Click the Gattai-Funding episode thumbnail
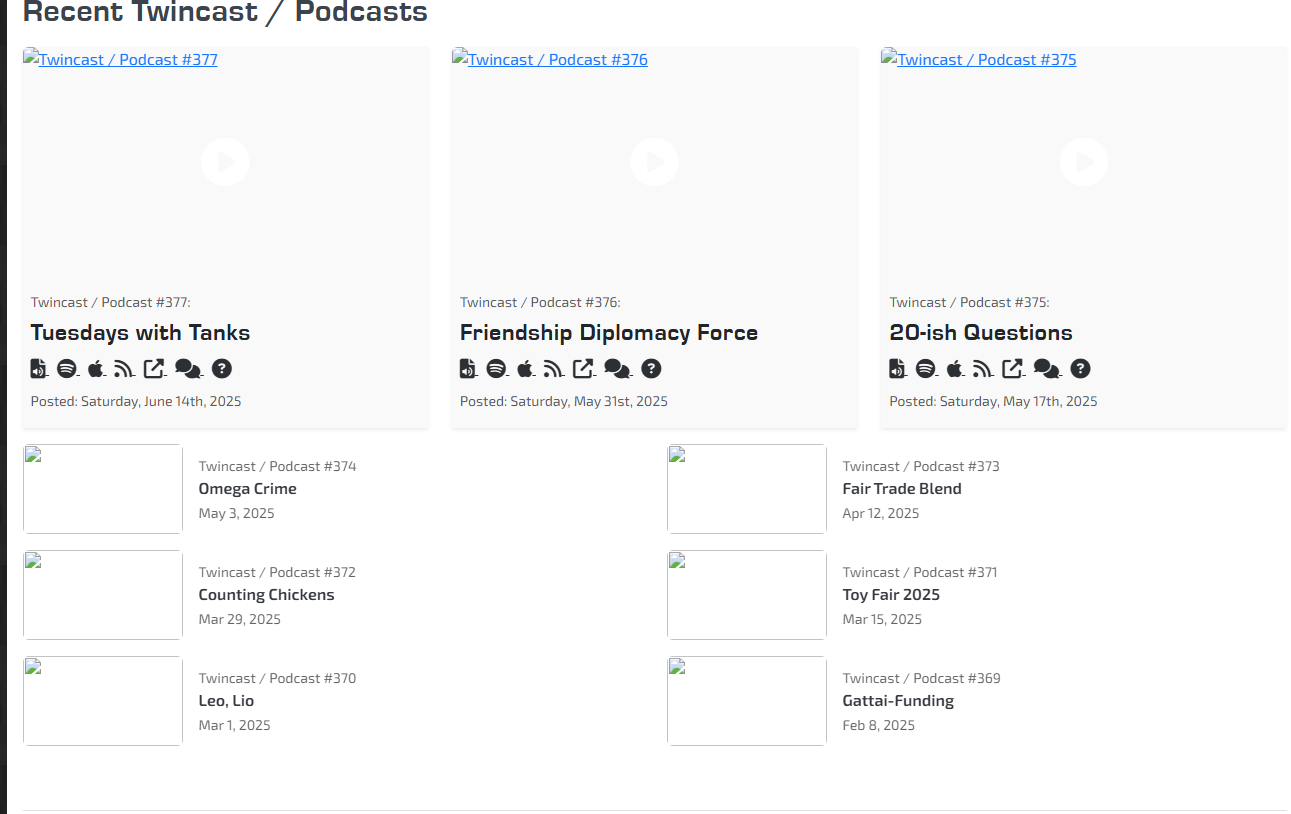 pyautogui.click(x=747, y=701)
